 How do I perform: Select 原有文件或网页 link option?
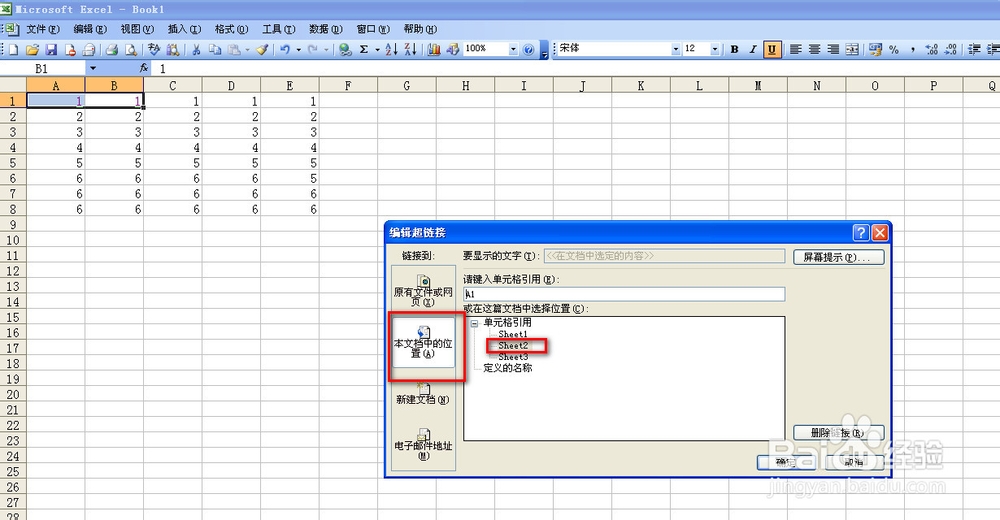point(423,291)
